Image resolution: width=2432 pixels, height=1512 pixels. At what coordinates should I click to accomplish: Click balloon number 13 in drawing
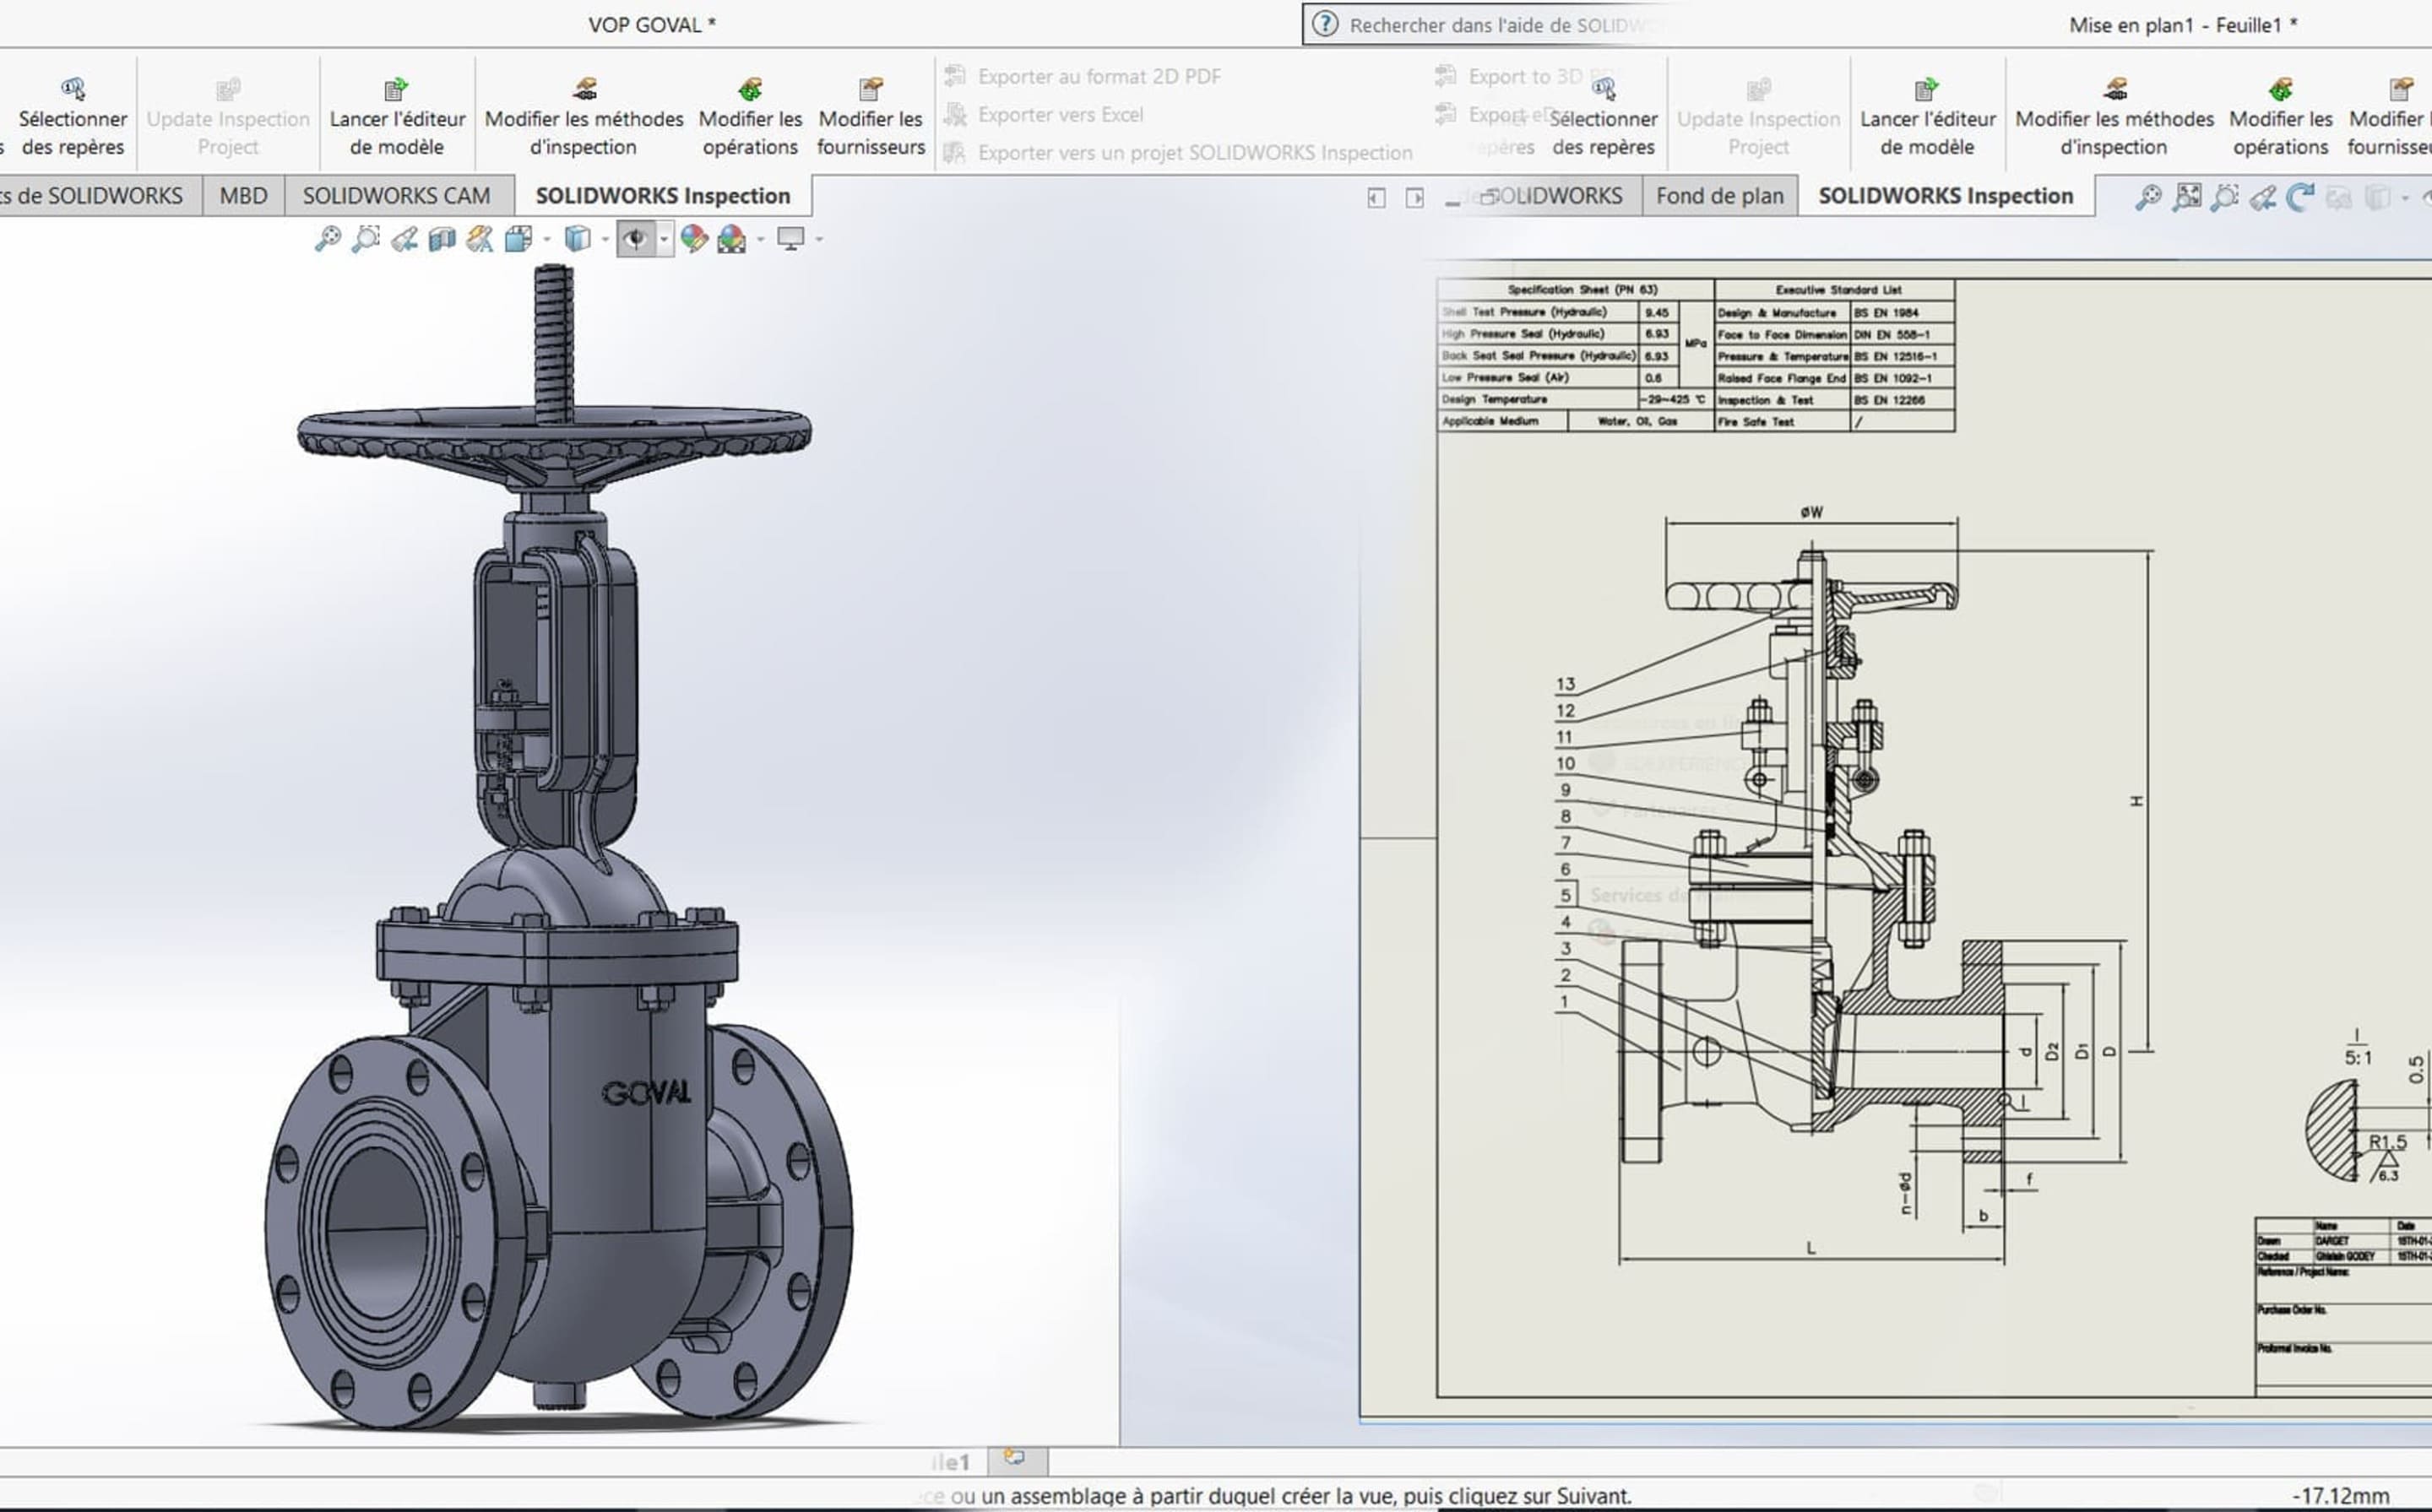[1565, 684]
